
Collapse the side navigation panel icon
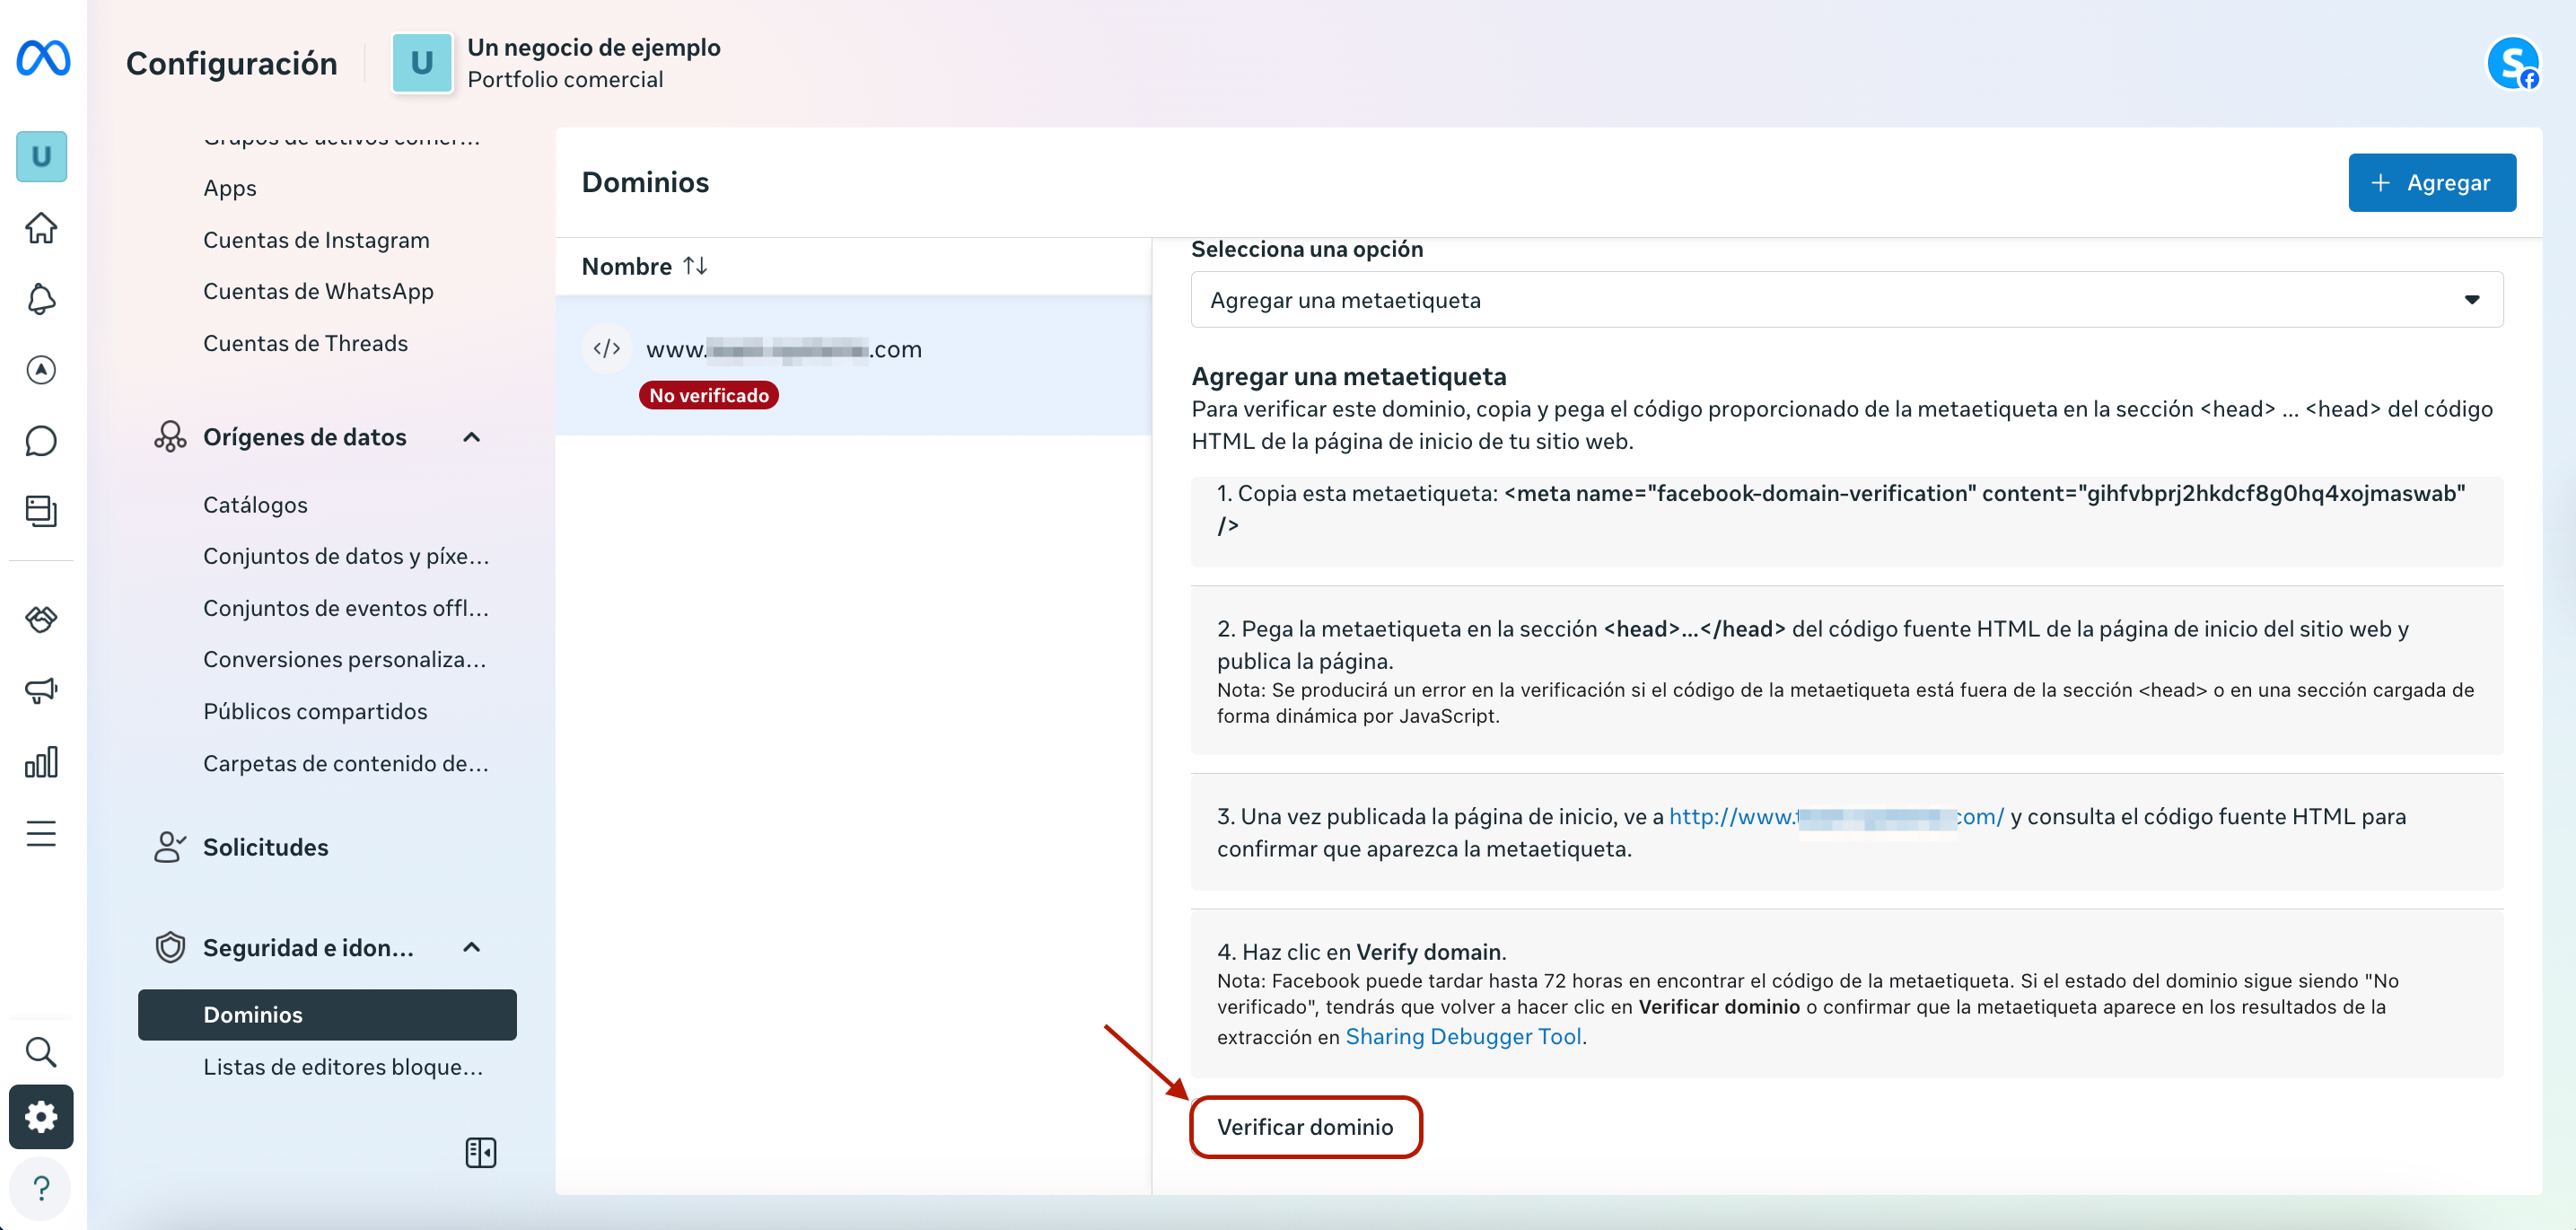tap(480, 1152)
